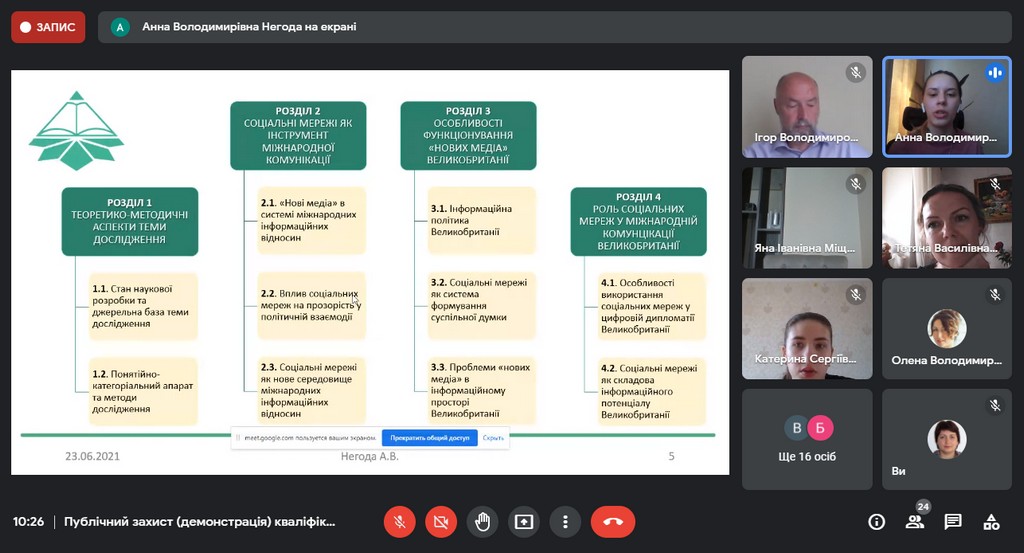The width and height of the screenshot is (1024, 553).
Task: Open the chat messages panel
Action: point(953,521)
